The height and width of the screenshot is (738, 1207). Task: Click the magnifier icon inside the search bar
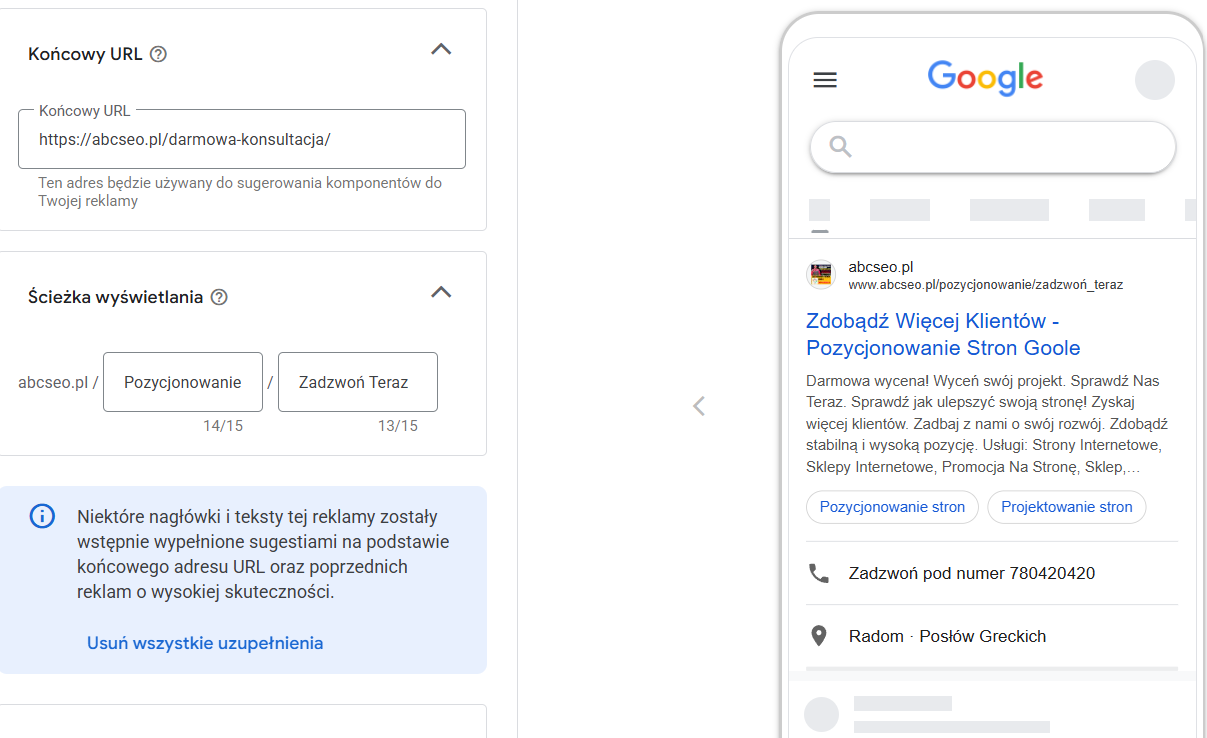[840, 146]
